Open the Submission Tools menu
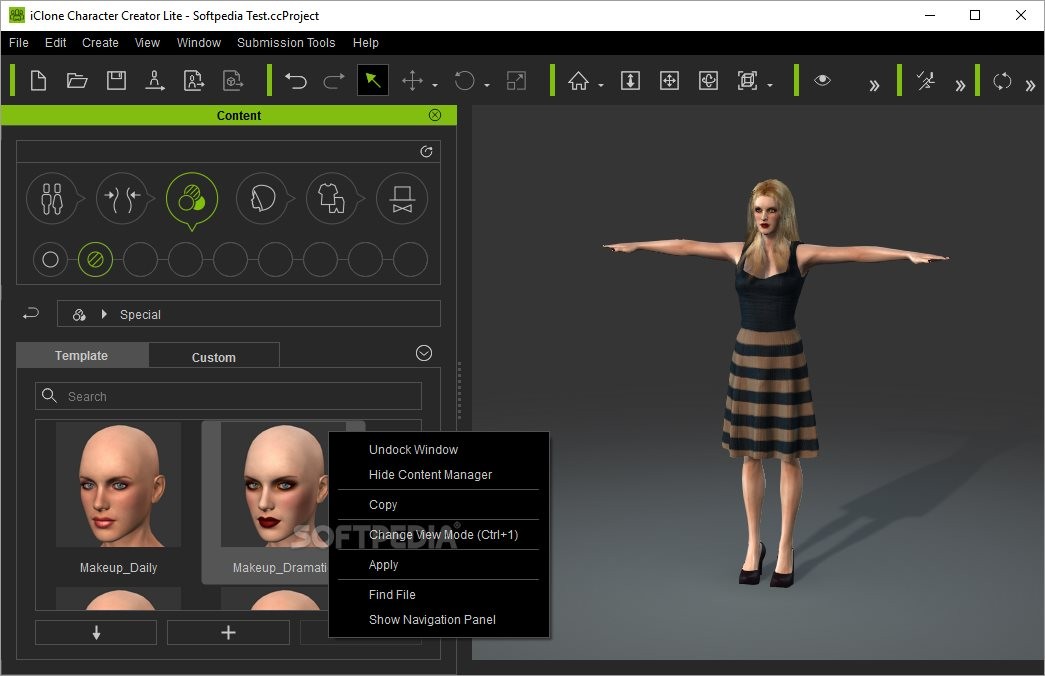This screenshot has height=676, width=1045. click(286, 43)
